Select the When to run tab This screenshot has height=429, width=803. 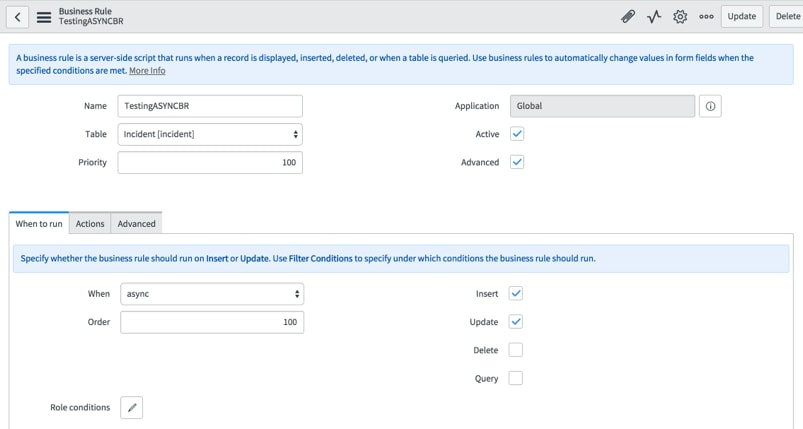39,223
